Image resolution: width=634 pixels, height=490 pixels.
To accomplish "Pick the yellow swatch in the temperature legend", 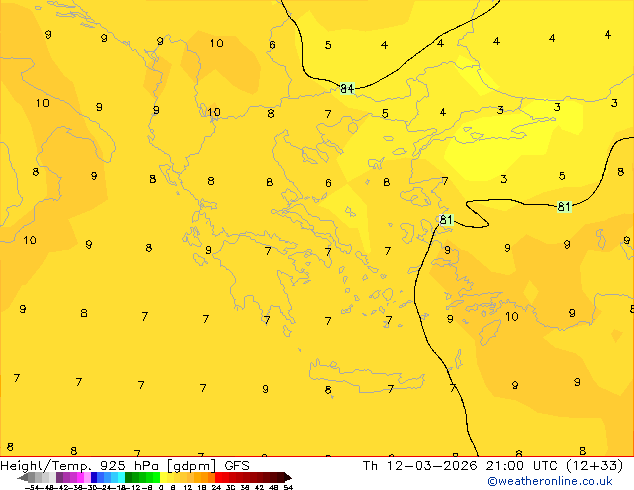I will (163, 477).
